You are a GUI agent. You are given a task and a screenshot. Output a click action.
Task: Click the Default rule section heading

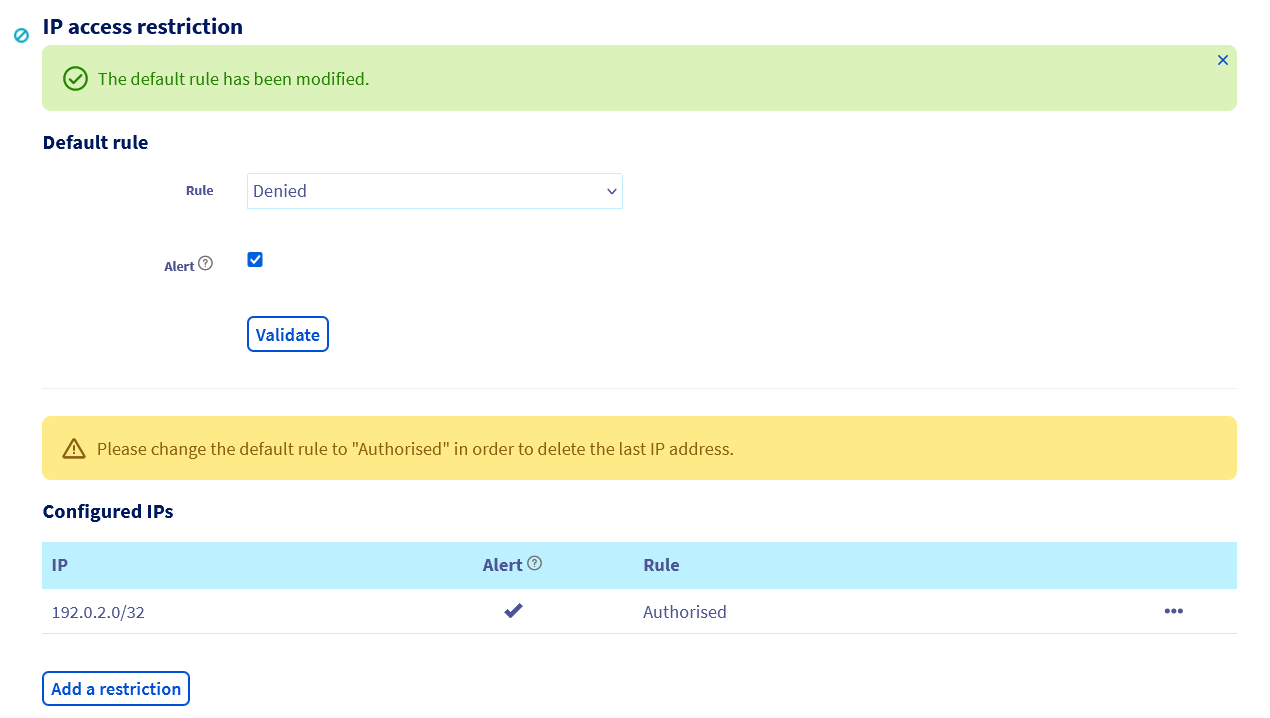coord(95,143)
